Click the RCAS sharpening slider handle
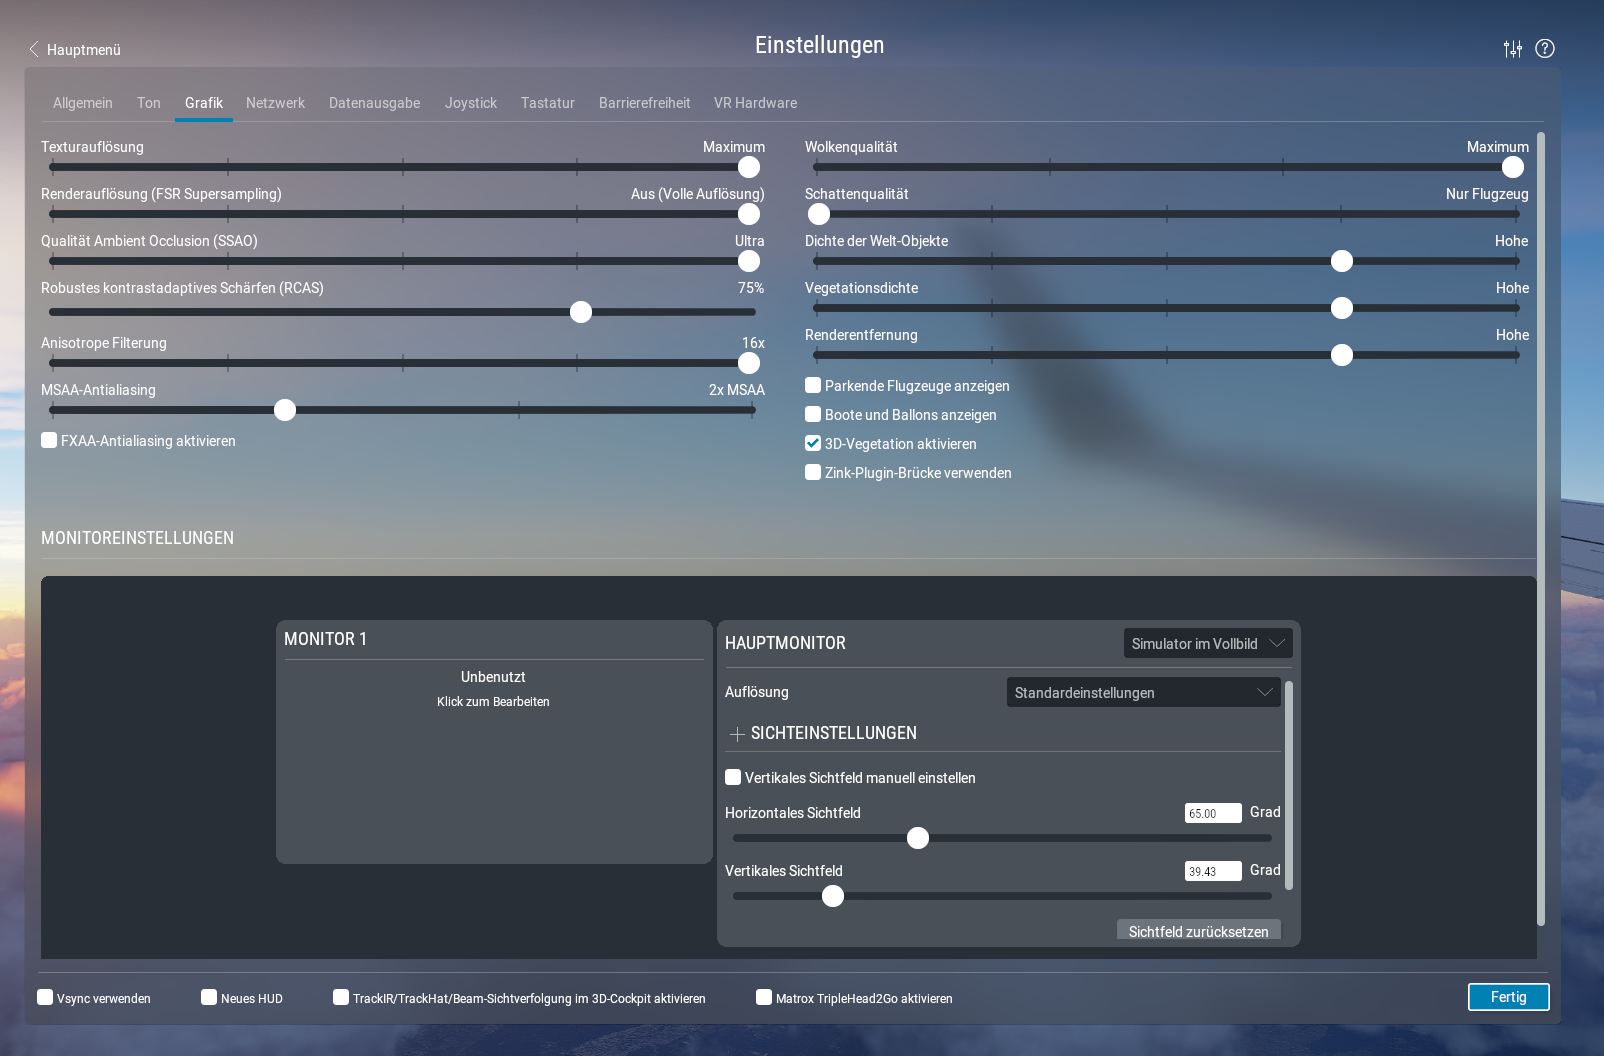Screen dimensions: 1604x1056 click(581, 312)
